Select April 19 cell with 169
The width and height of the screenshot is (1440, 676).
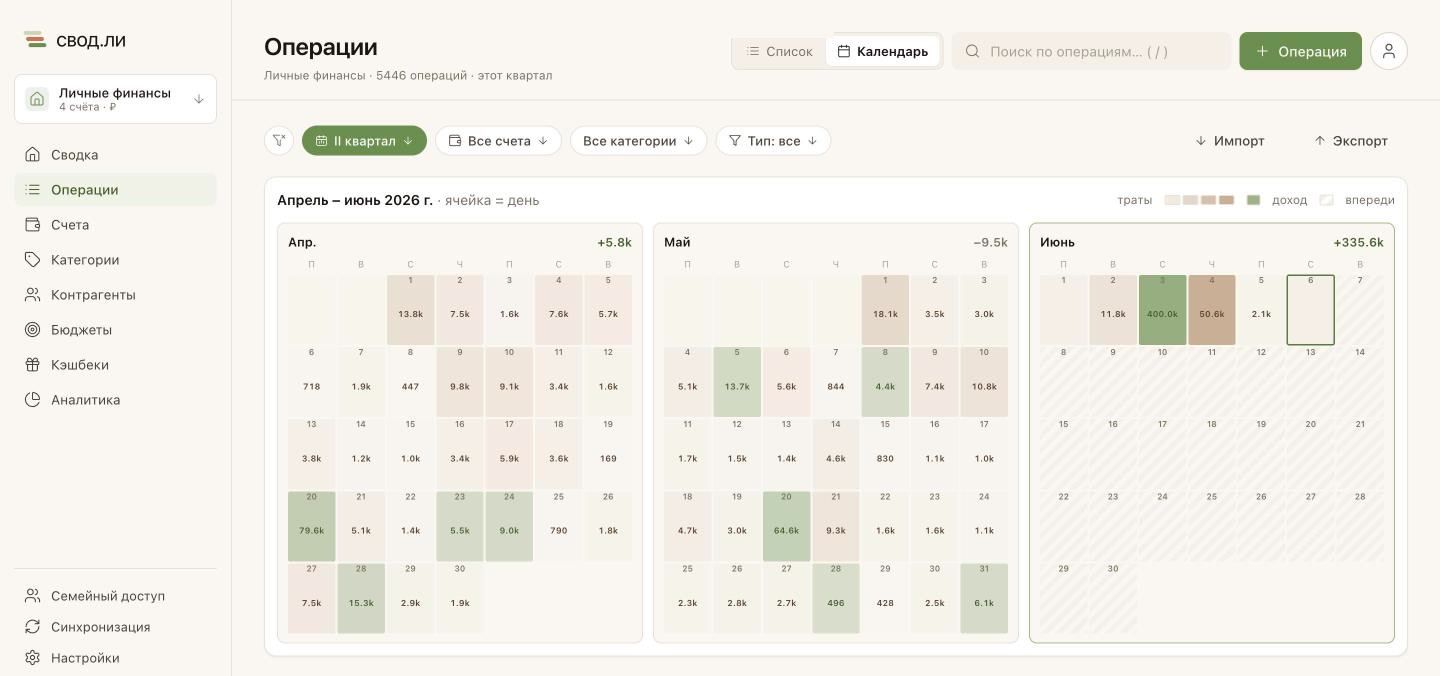tap(608, 454)
